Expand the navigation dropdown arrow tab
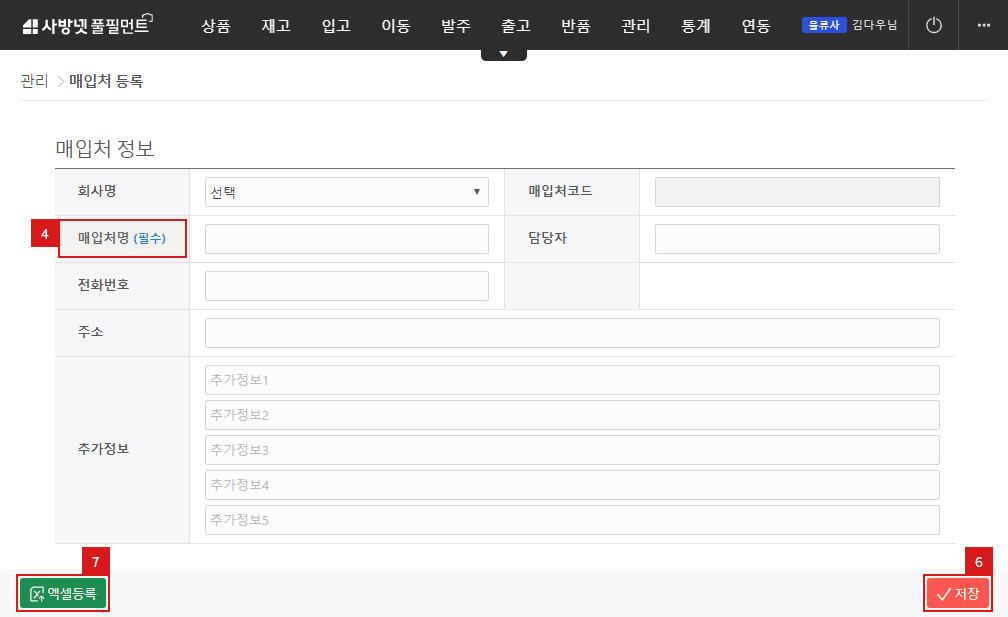The image size is (1008, 617). tap(503, 54)
